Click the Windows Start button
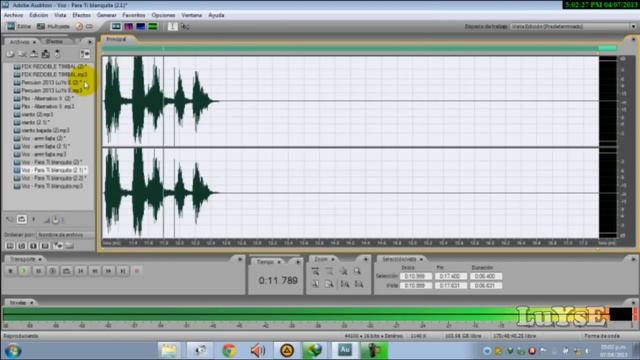The height and width of the screenshot is (360, 640). click(x=13, y=351)
